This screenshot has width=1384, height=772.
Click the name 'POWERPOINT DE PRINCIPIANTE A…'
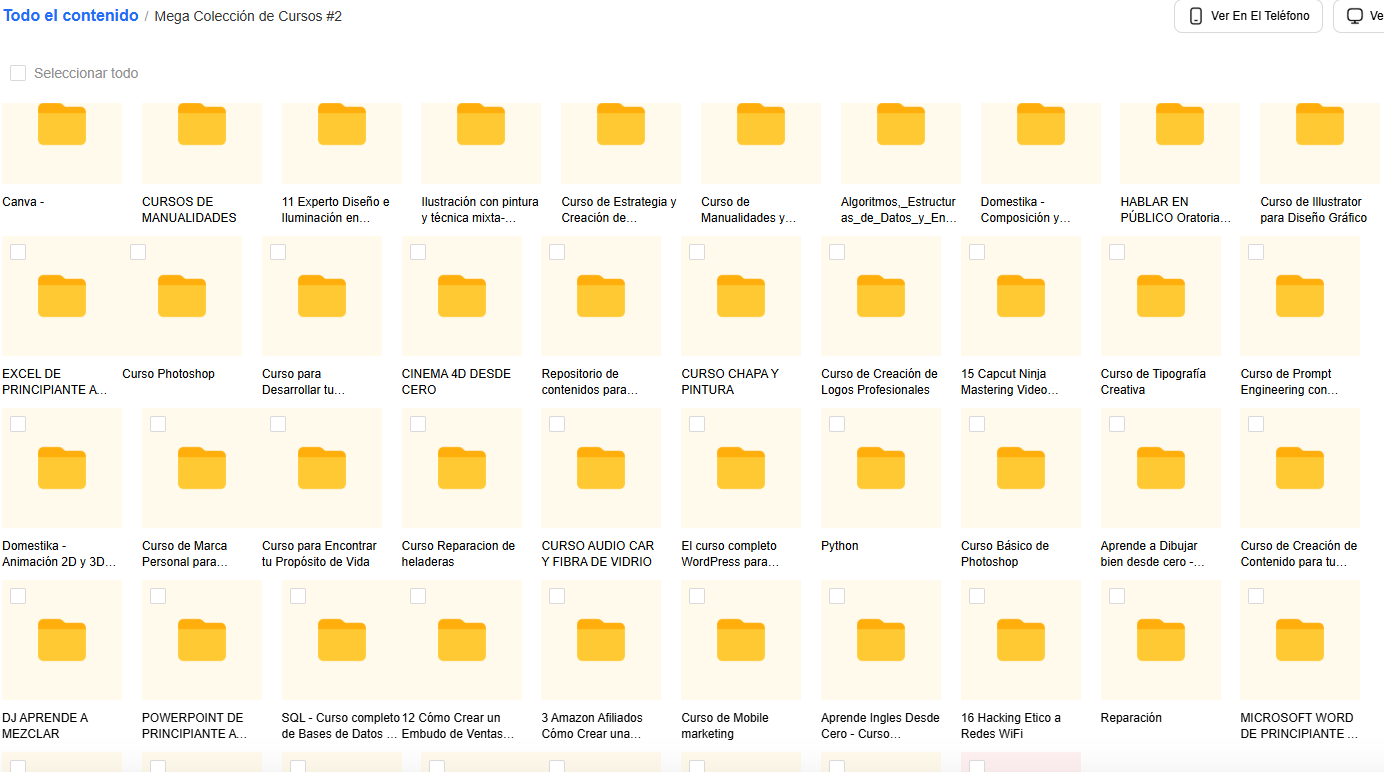tap(195, 726)
